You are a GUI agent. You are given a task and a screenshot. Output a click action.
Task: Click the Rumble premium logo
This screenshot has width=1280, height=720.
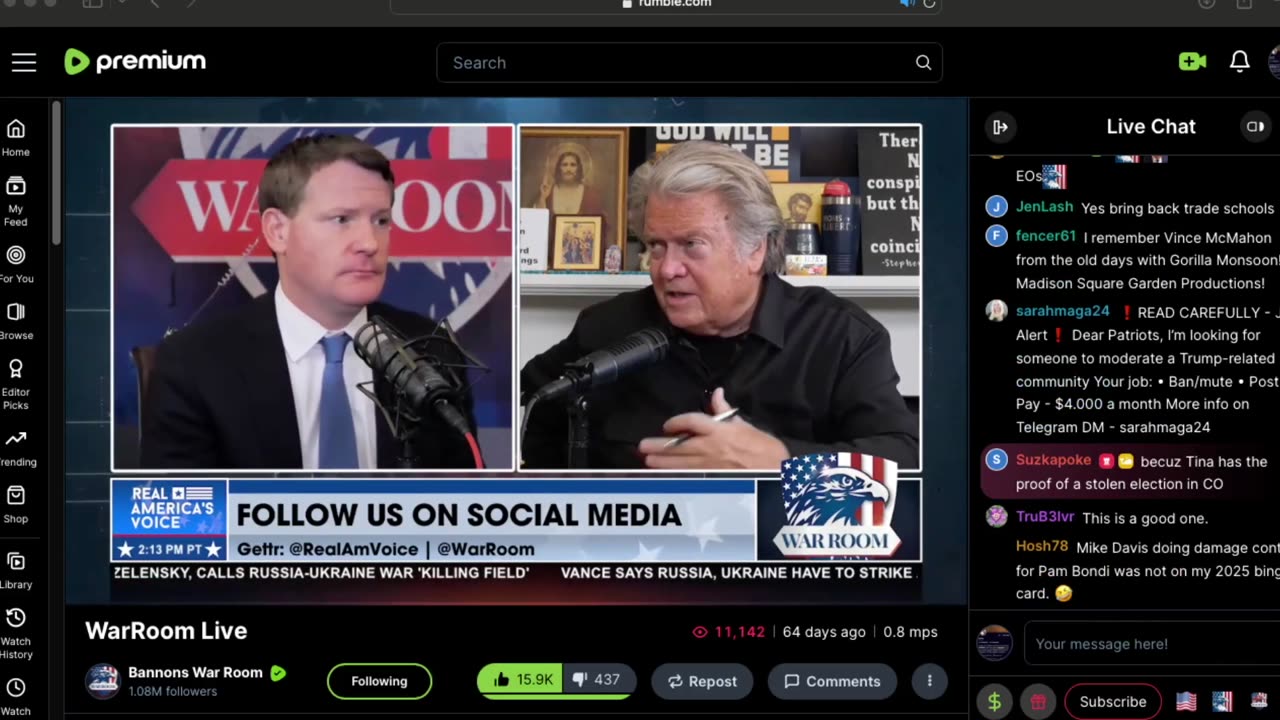(135, 62)
